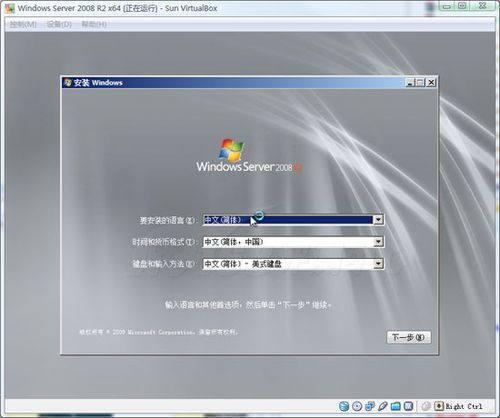This screenshot has height=418, width=500.
Task: Open the 帮助(H) menu in VirtualBox
Action: pos(94,24)
